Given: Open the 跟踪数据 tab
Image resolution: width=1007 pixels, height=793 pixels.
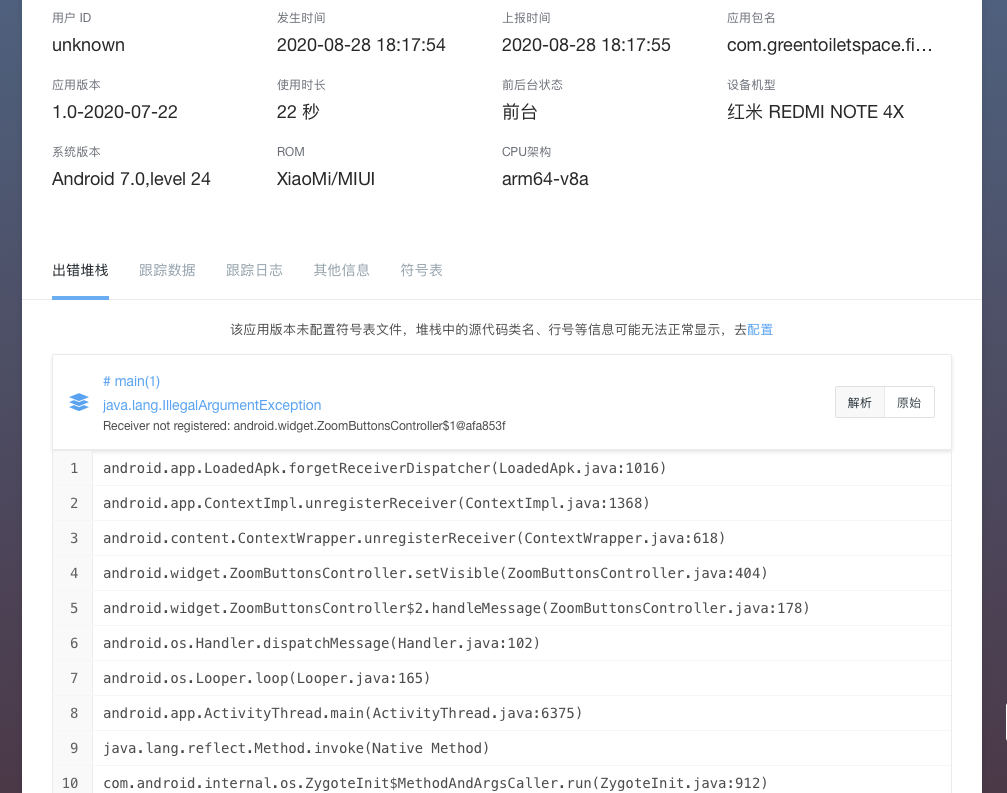Looking at the screenshot, I should click(167, 270).
